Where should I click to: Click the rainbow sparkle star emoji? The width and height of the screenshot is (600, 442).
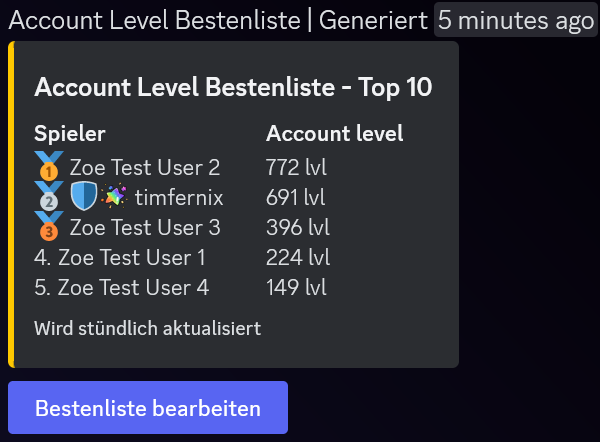point(114,196)
